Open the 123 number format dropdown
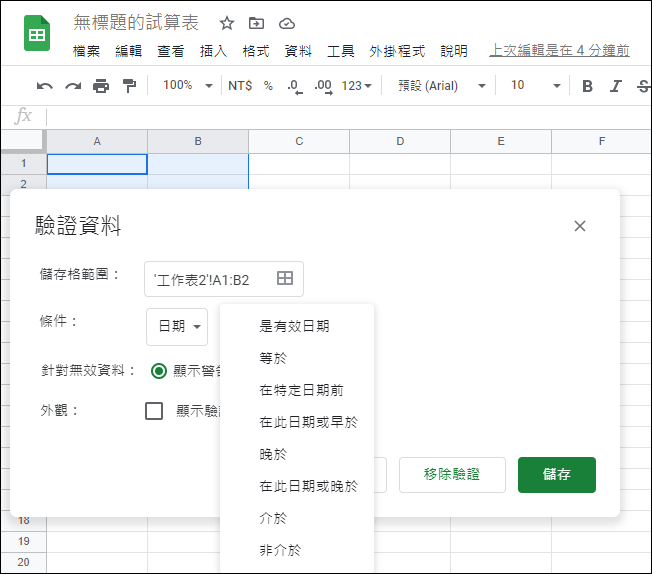This screenshot has width=652, height=574. [x=356, y=86]
